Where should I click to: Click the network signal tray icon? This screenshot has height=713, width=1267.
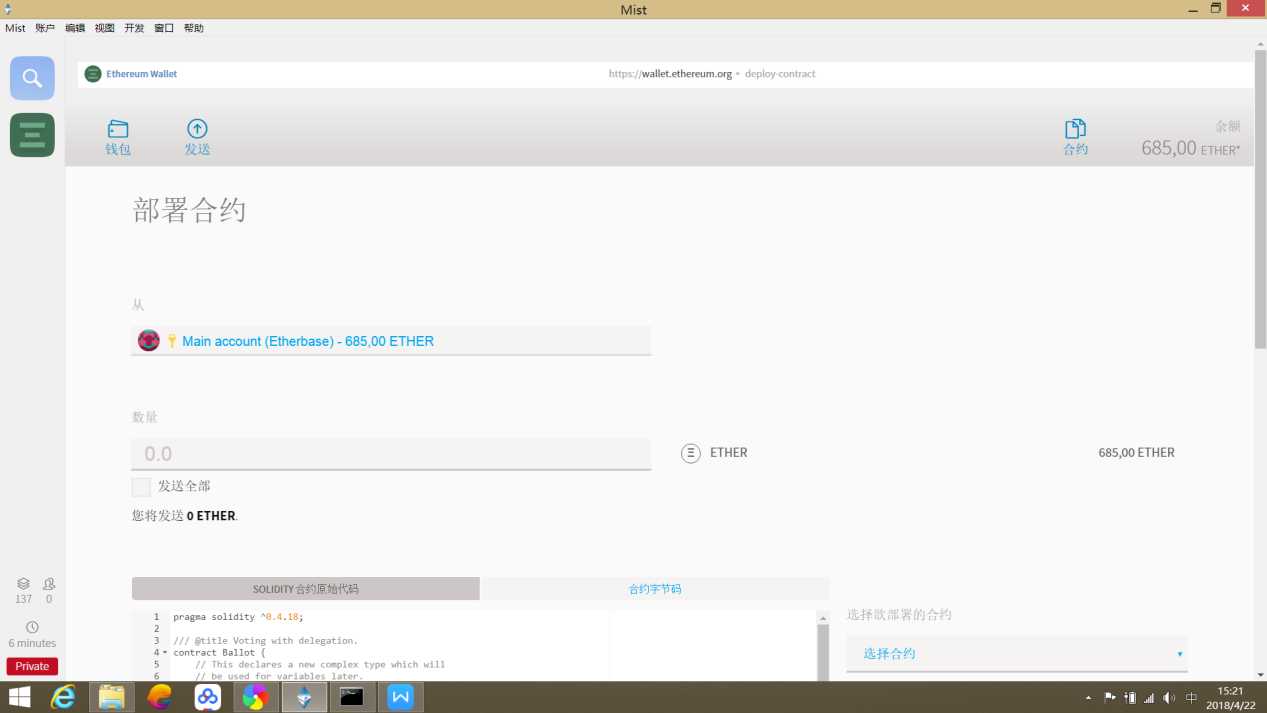(x=1149, y=697)
